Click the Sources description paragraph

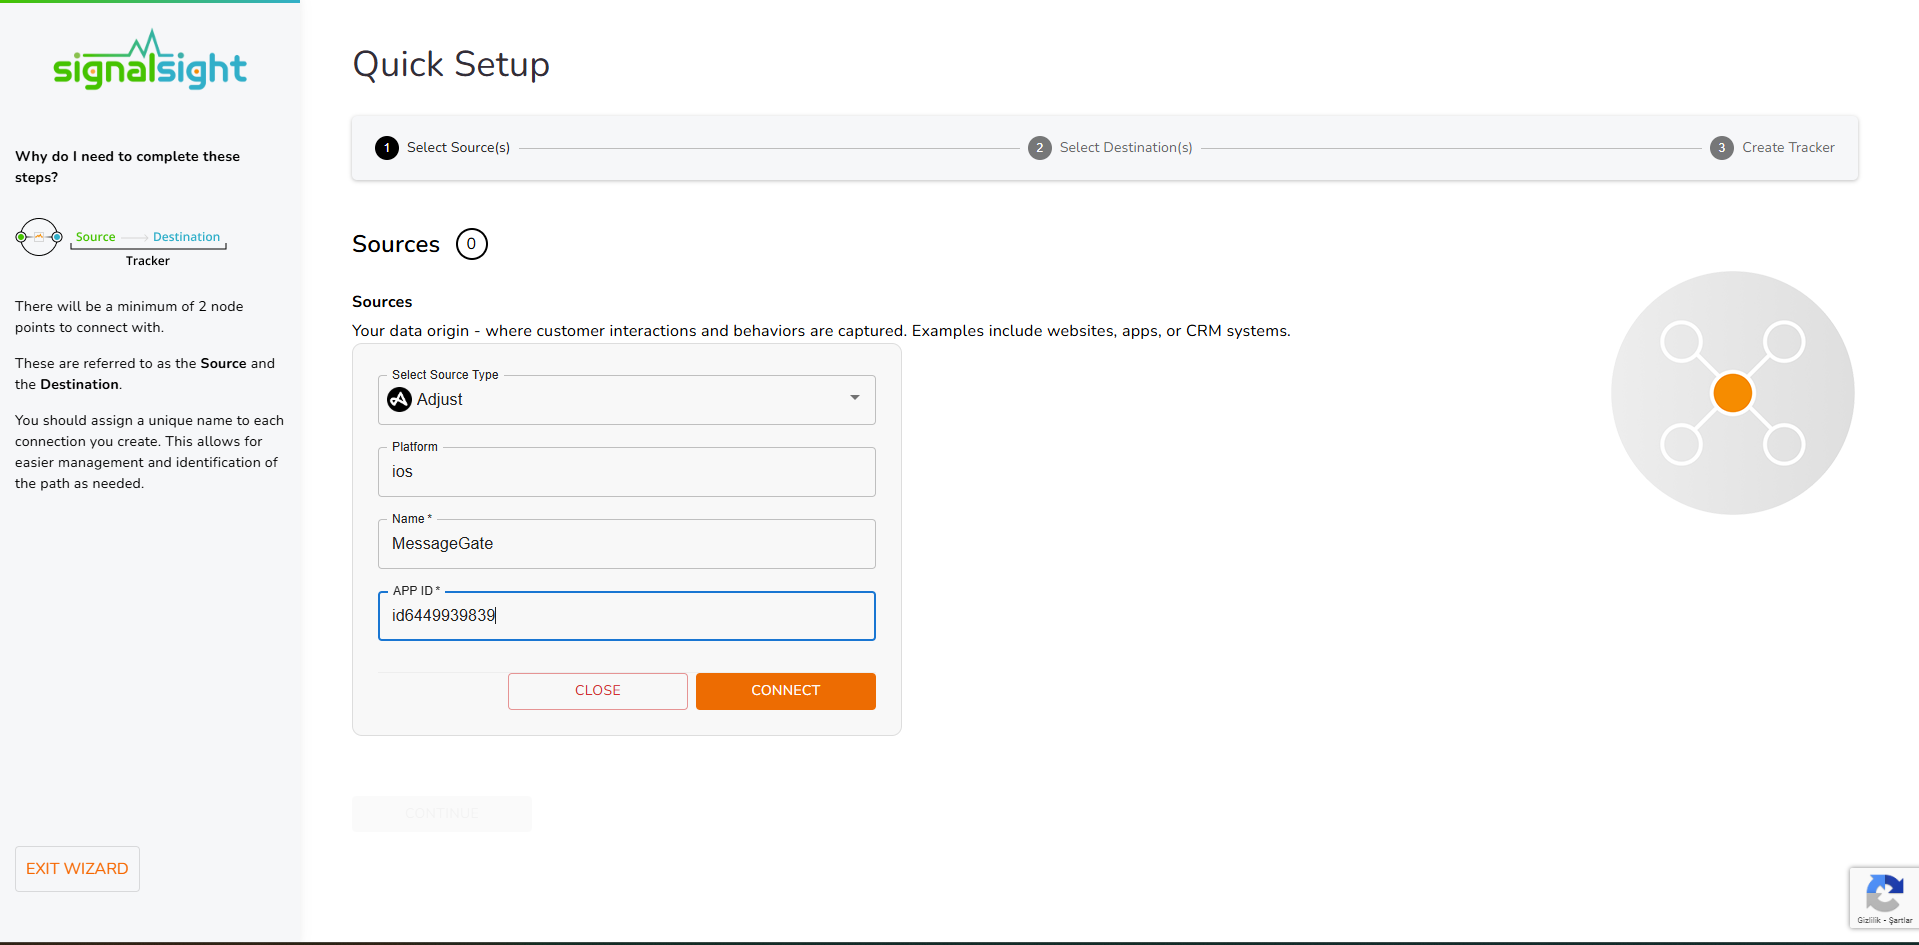click(x=821, y=331)
